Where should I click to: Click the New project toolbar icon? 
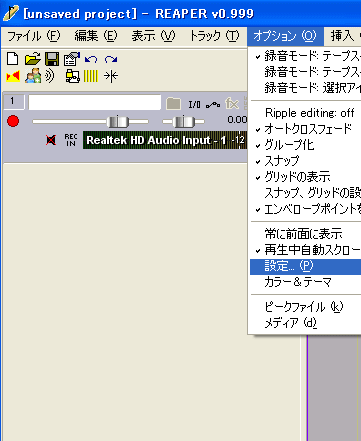[x=13, y=59]
